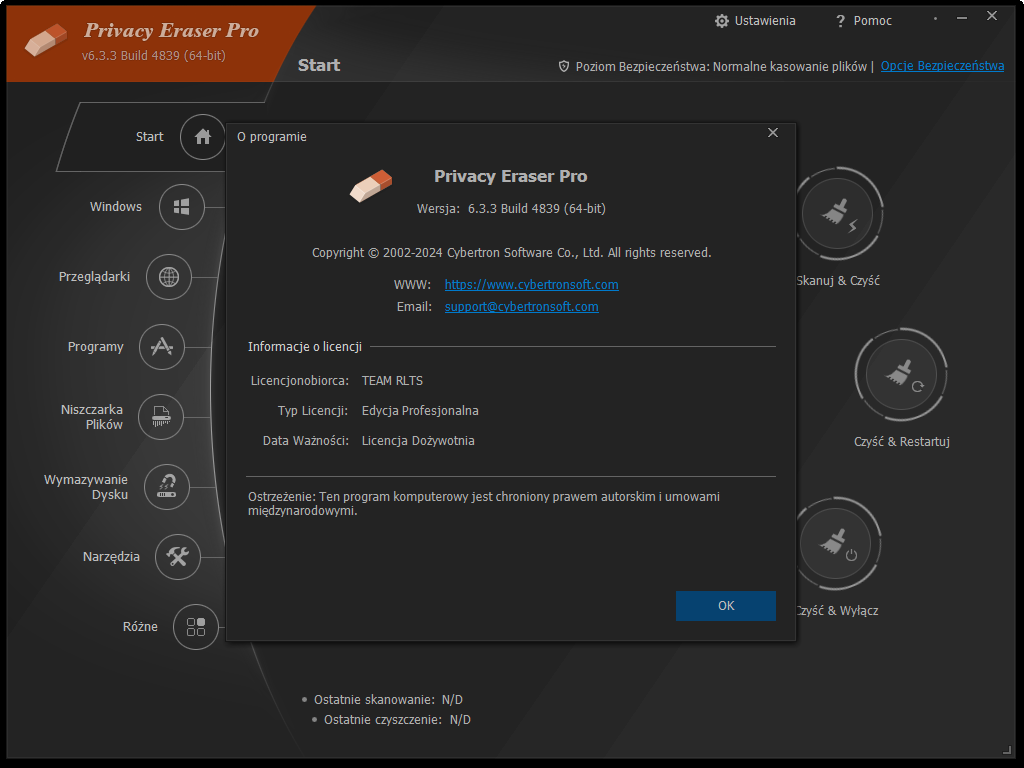Click the TEAM RLTS licensee text
Image resolution: width=1024 pixels, height=768 pixels.
[x=392, y=381]
